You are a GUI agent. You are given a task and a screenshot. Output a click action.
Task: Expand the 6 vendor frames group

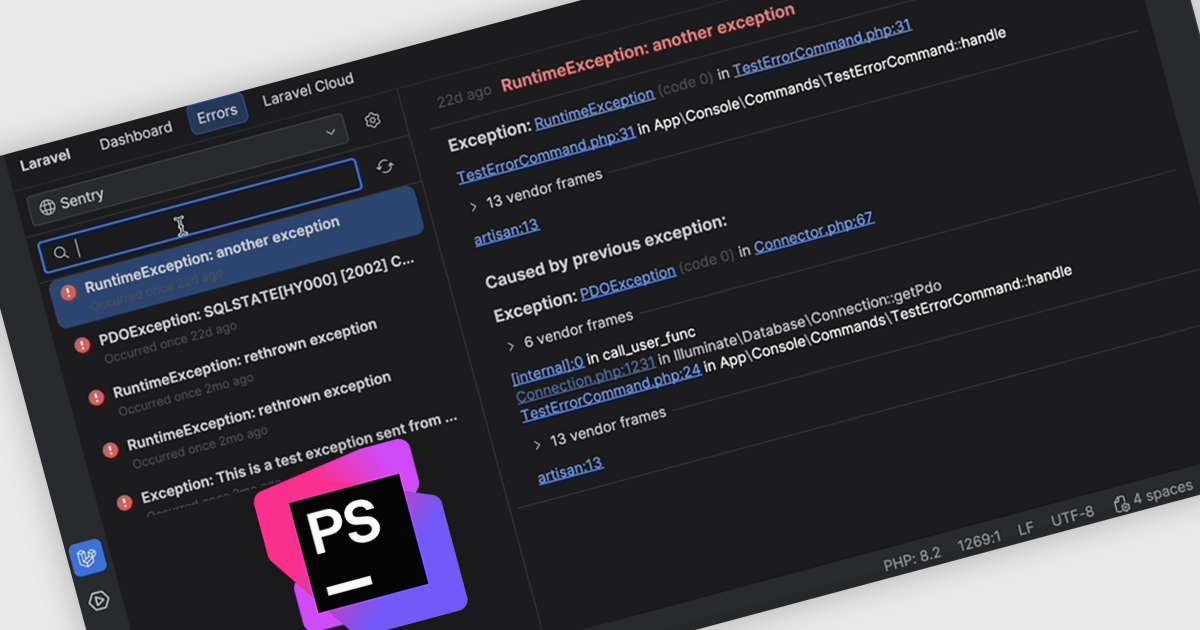point(512,345)
